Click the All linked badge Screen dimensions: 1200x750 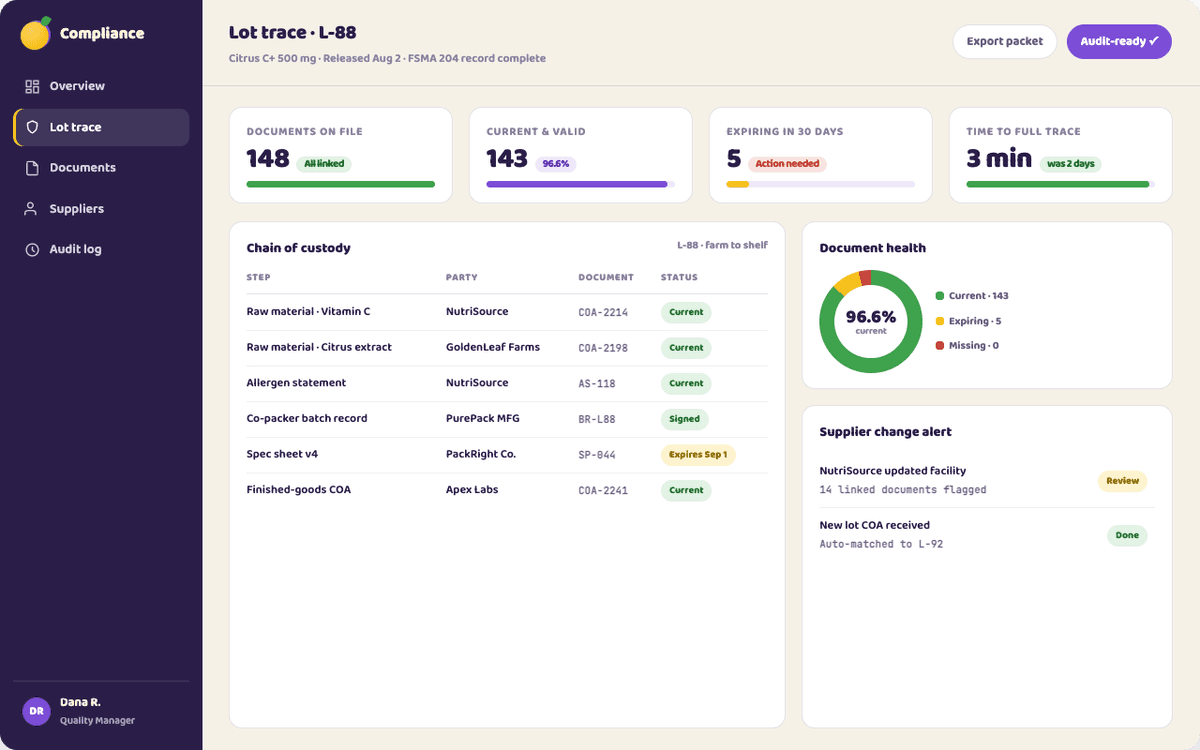(324, 164)
